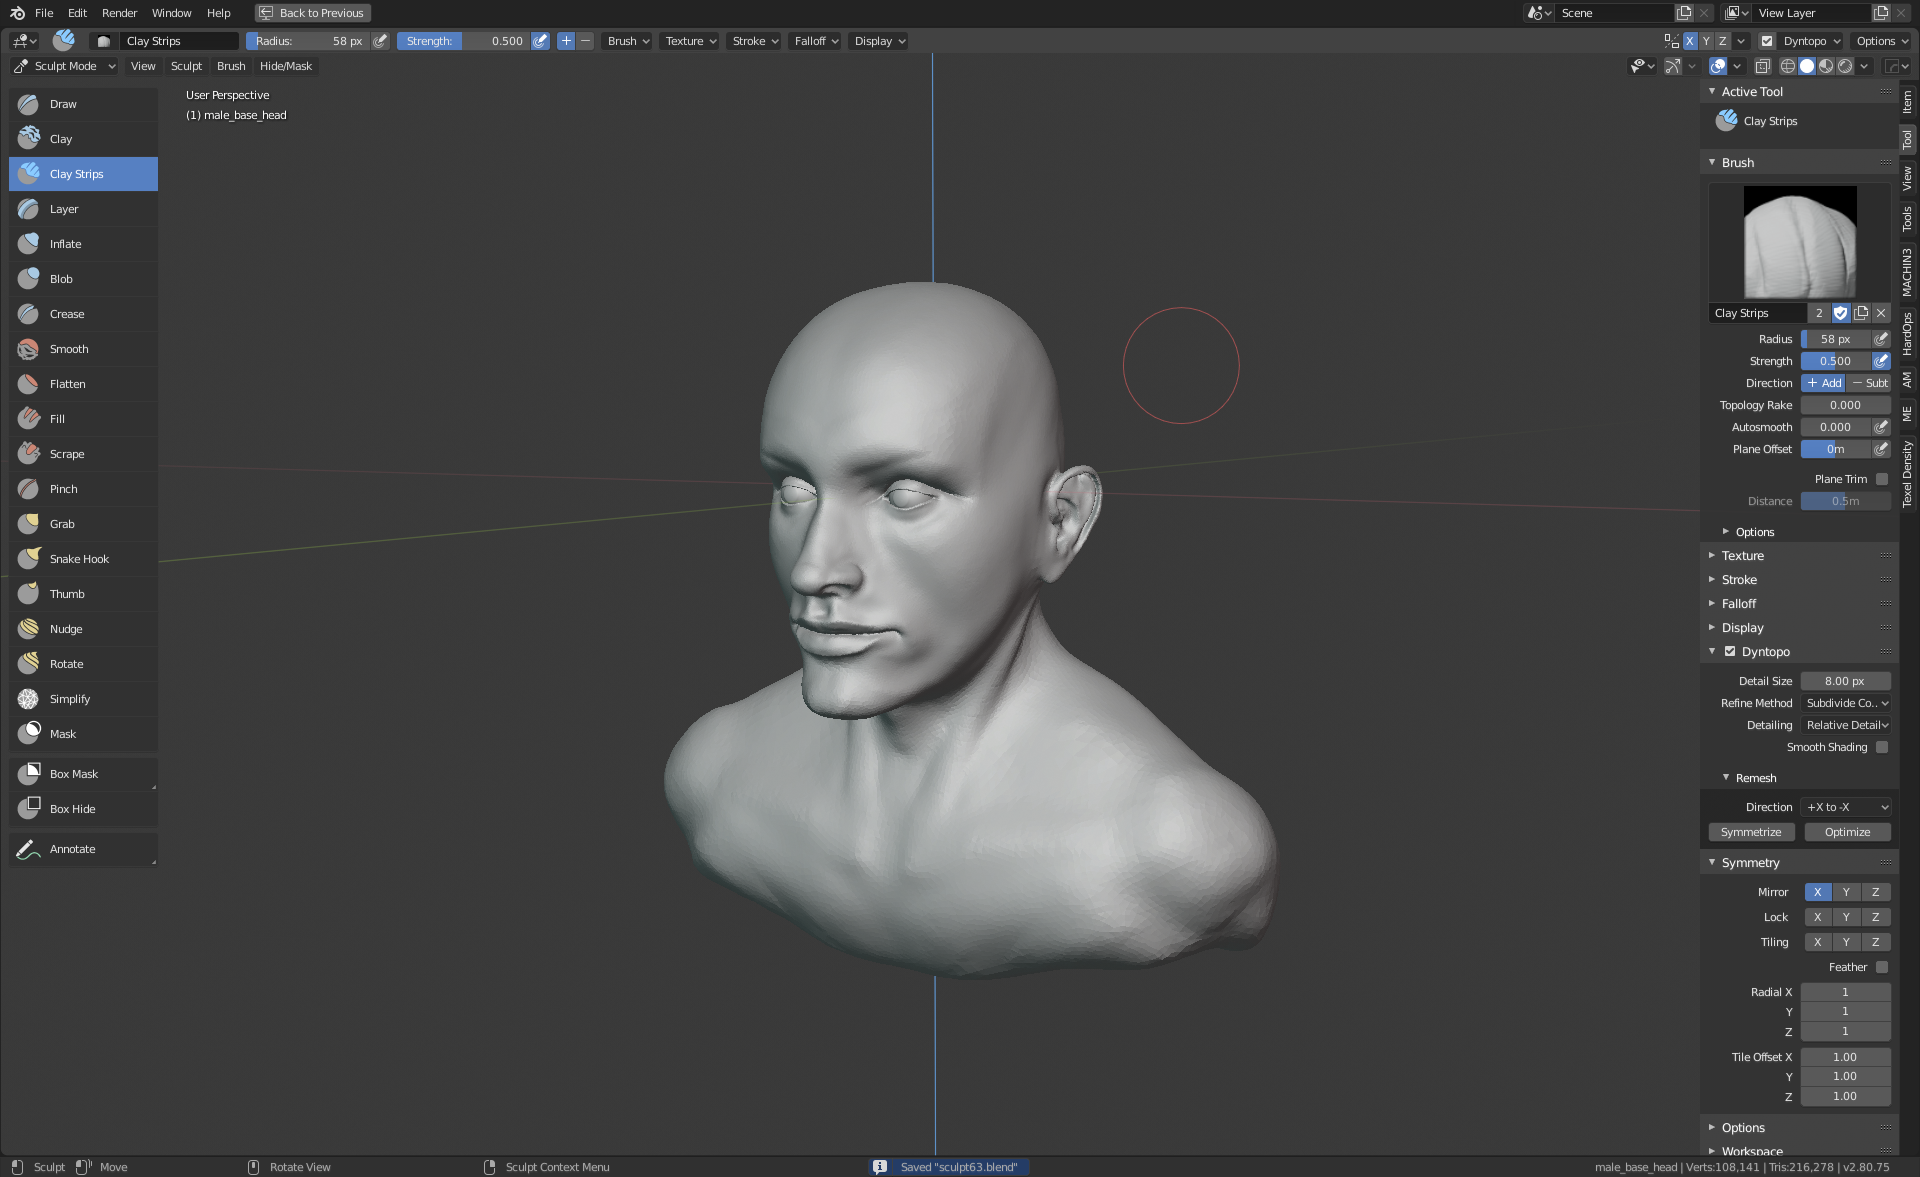This screenshot has width=1920, height=1177.
Task: Select the Grab sculpt tool
Action: point(63,524)
